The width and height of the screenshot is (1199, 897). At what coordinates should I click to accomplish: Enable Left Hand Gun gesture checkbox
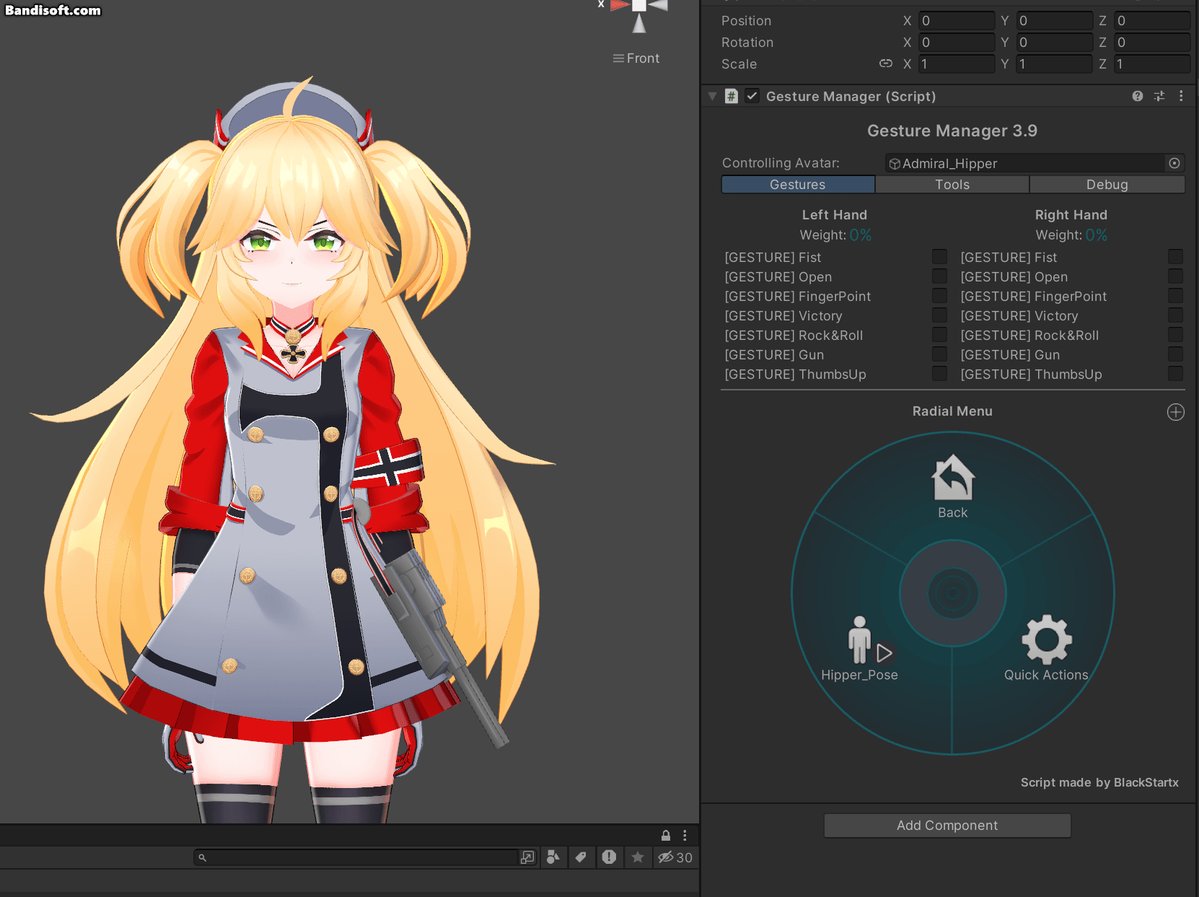tap(939, 354)
